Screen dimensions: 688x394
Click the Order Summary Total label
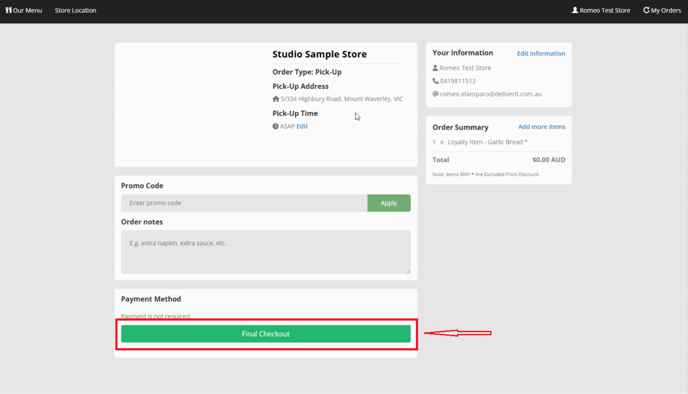tap(441, 160)
